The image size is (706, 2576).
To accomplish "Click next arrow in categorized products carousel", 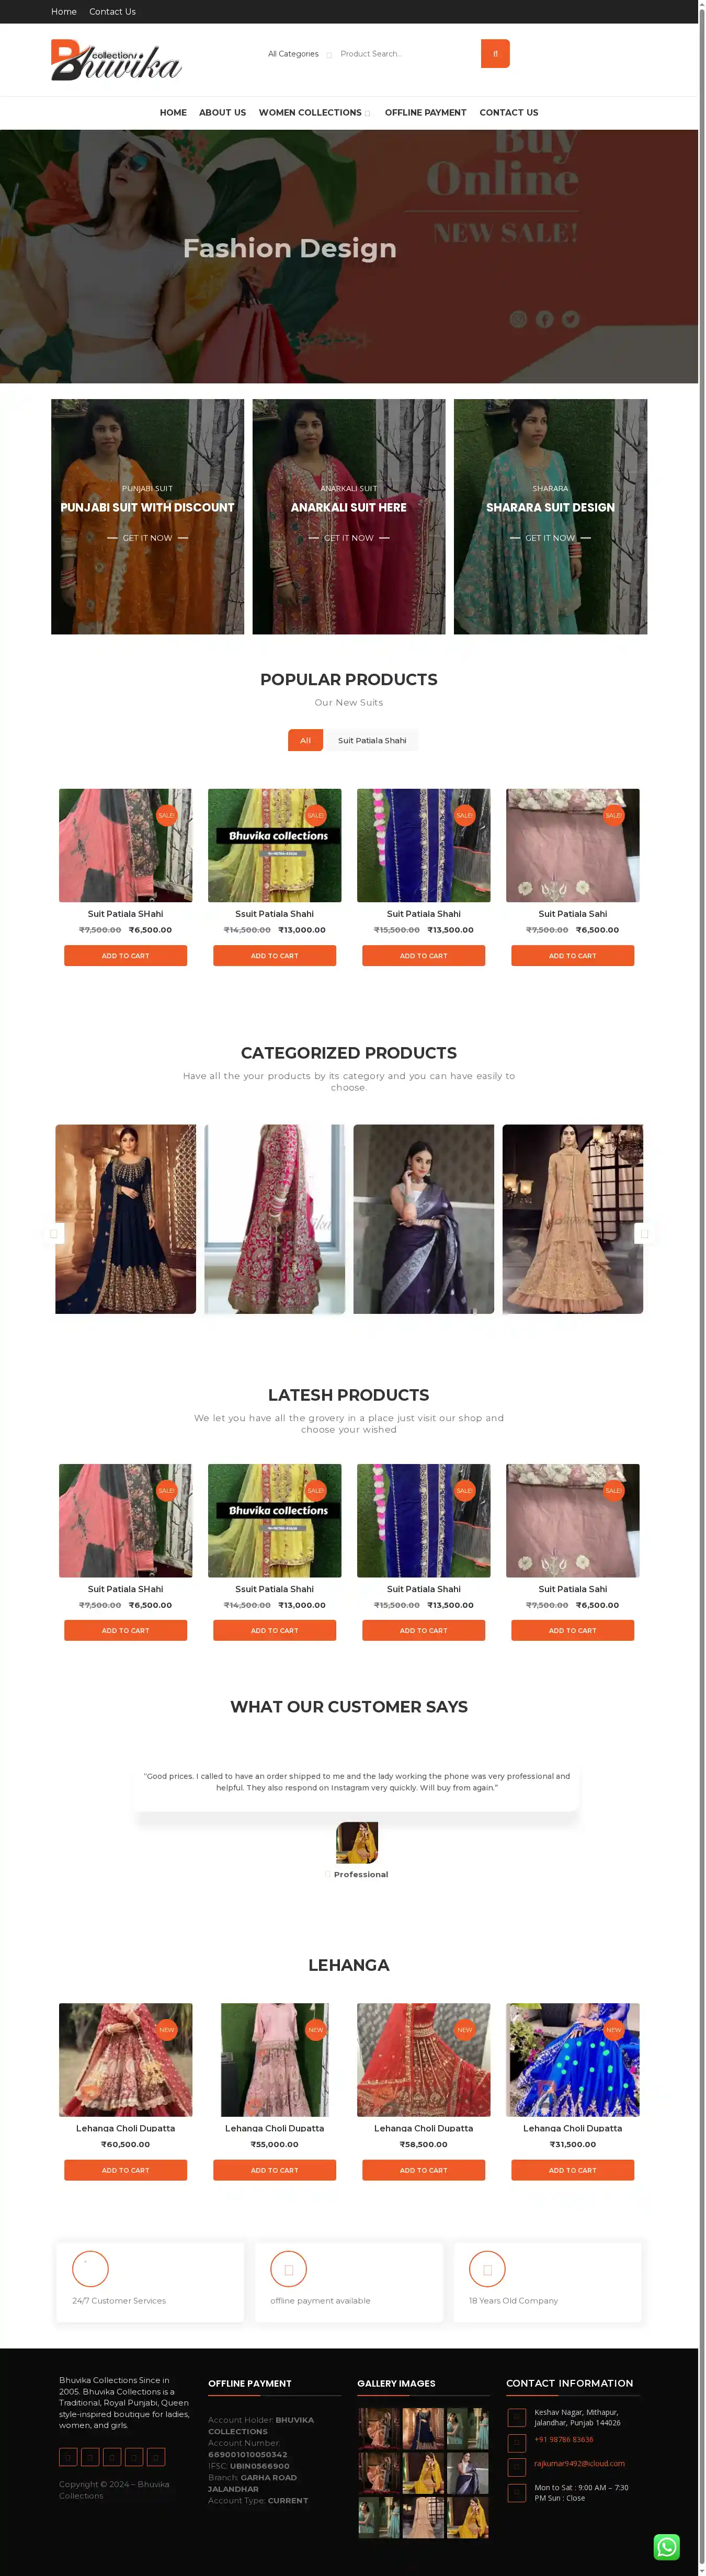I will pyautogui.click(x=644, y=1233).
